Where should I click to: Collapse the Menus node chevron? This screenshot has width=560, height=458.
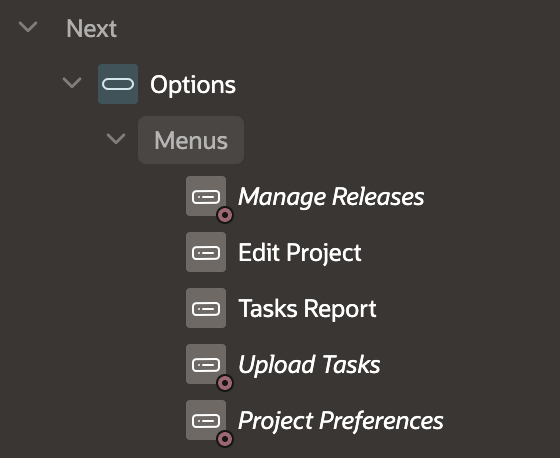click(116, 139)
